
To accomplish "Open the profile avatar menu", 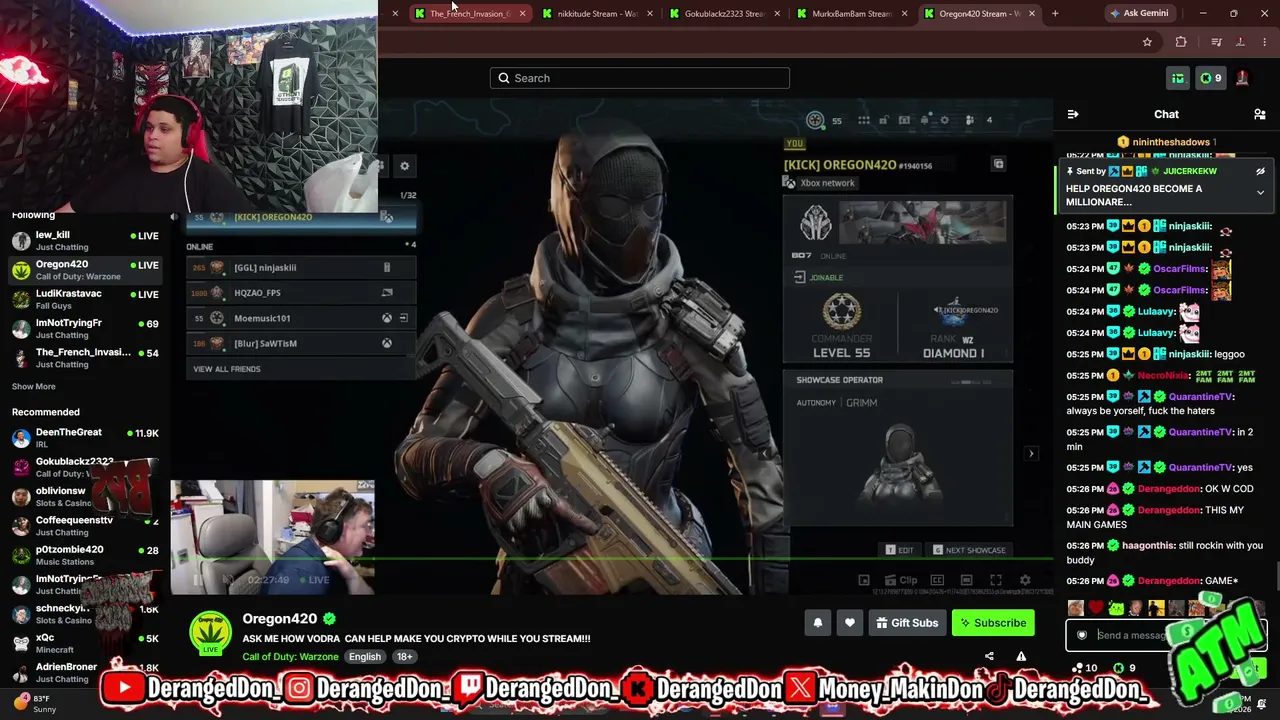I will (x=1242, y=78).
